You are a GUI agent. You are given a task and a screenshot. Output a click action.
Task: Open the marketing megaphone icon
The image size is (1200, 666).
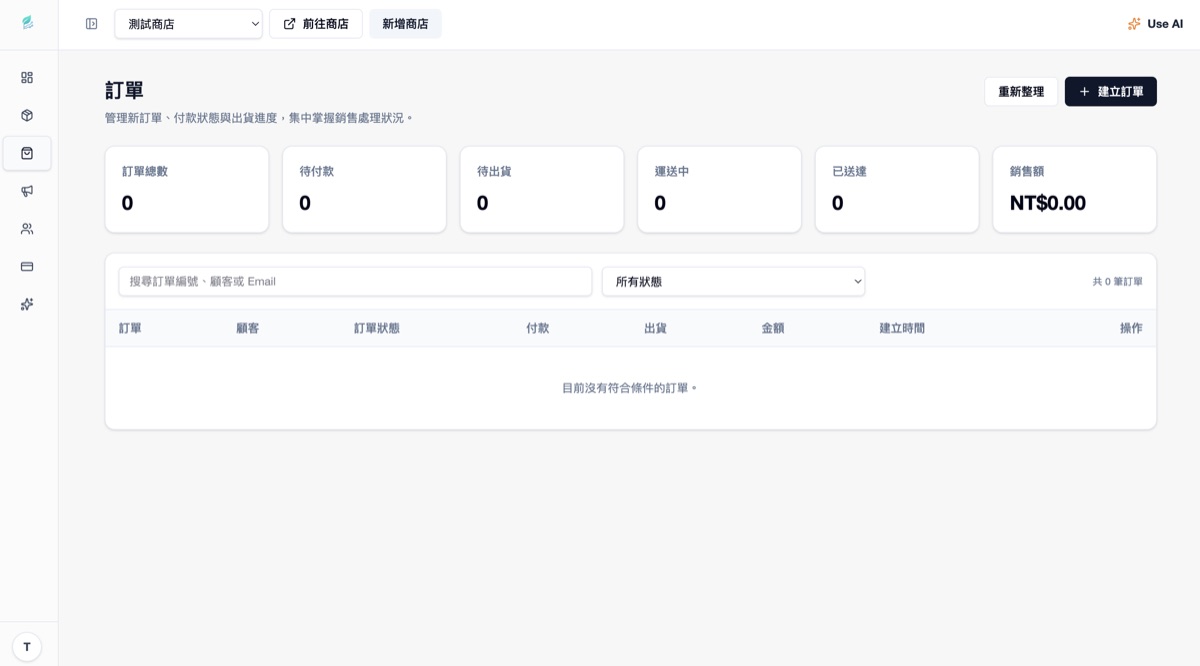pyautogui.click(x=27, y=191)
